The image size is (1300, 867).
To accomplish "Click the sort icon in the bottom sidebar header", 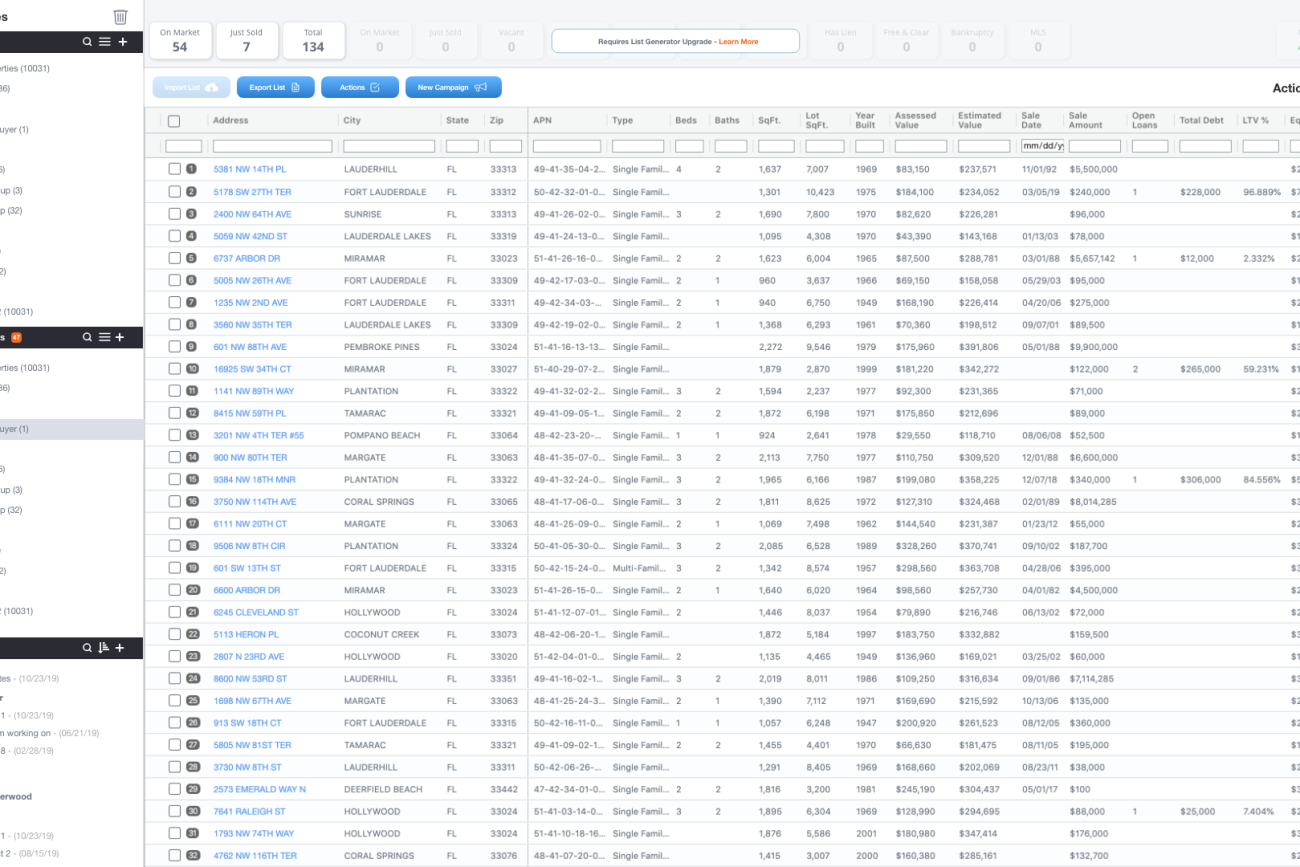I will point(103,648).
